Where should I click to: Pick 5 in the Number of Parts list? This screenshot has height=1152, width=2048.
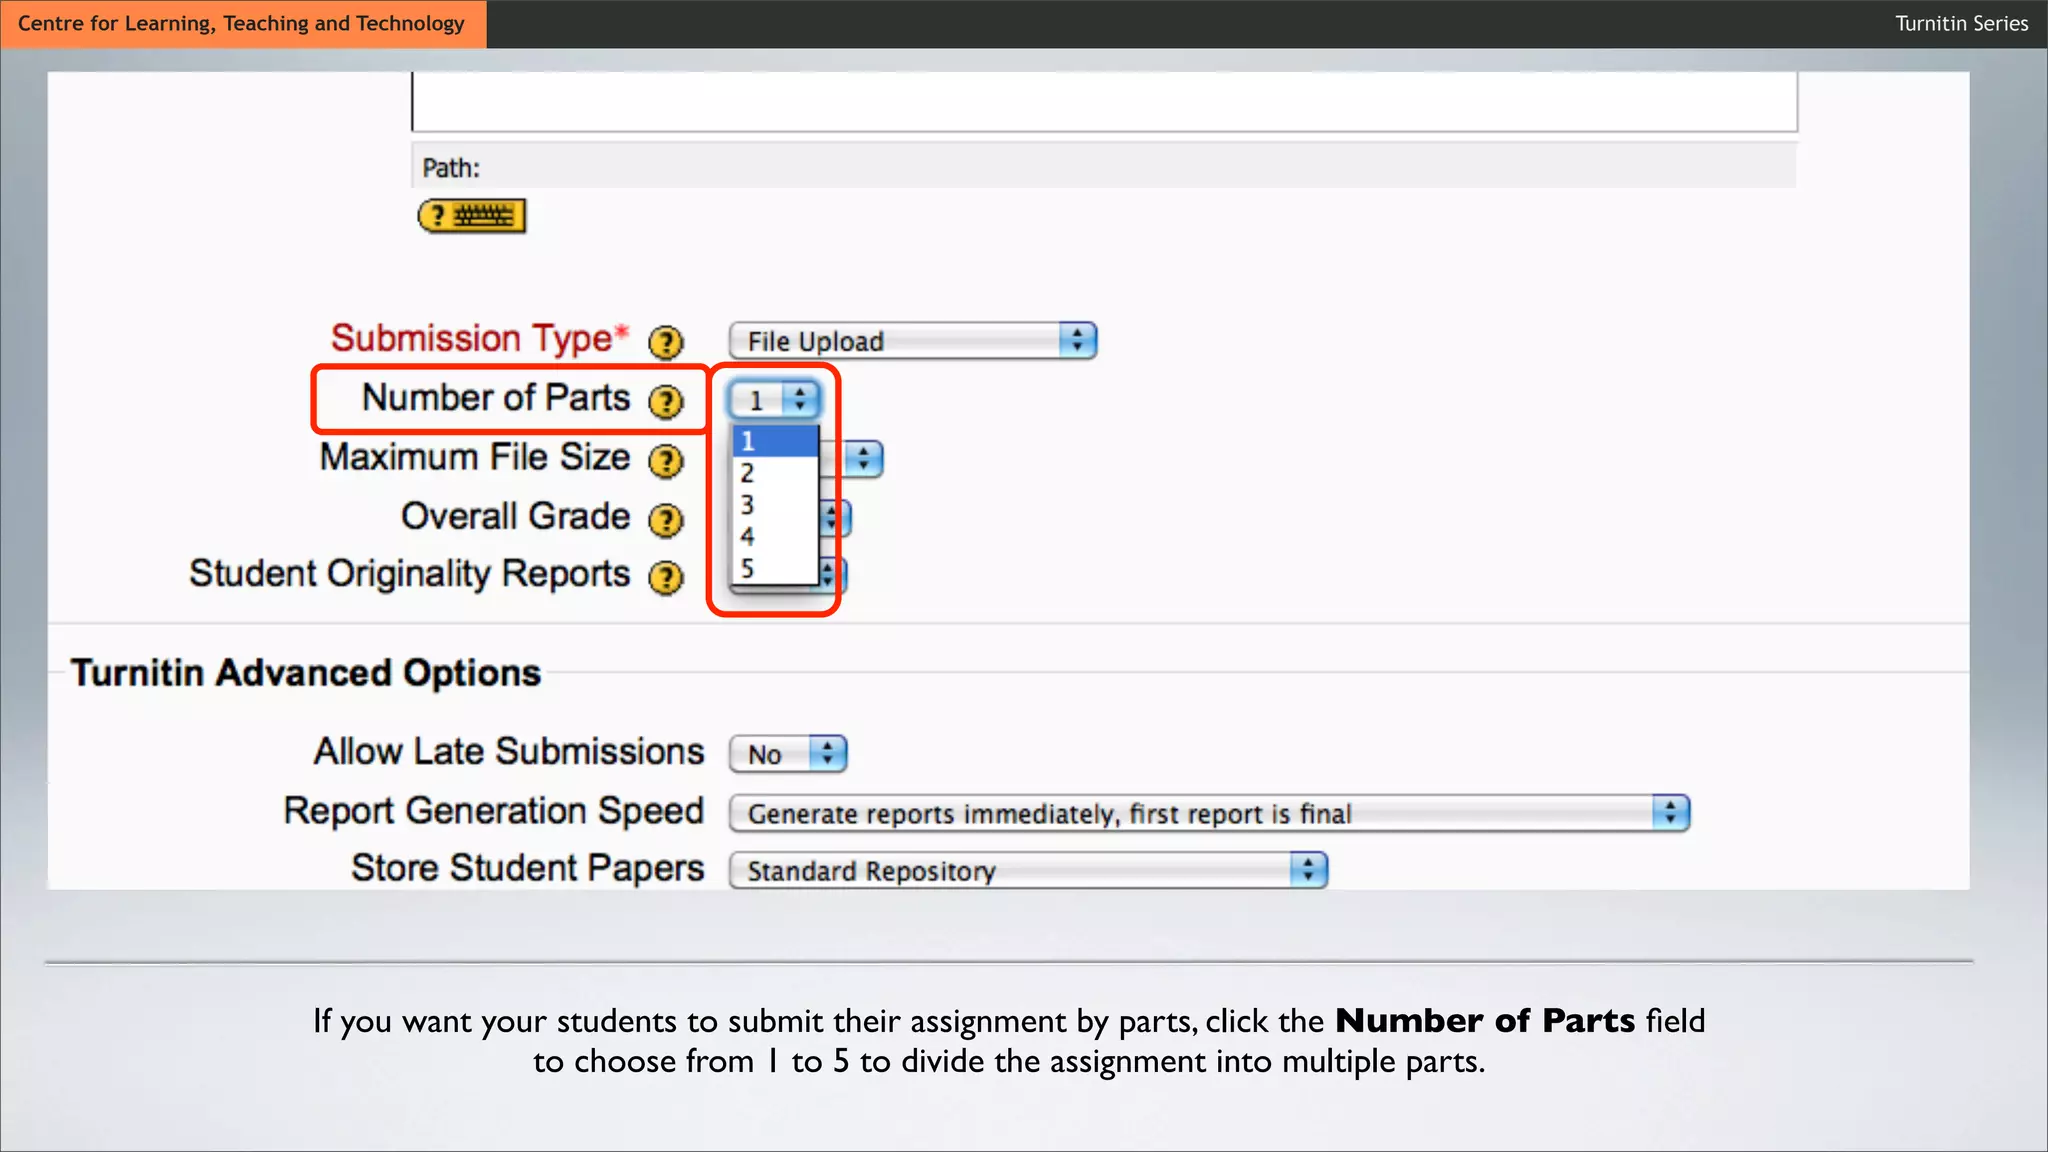point(774,569)
